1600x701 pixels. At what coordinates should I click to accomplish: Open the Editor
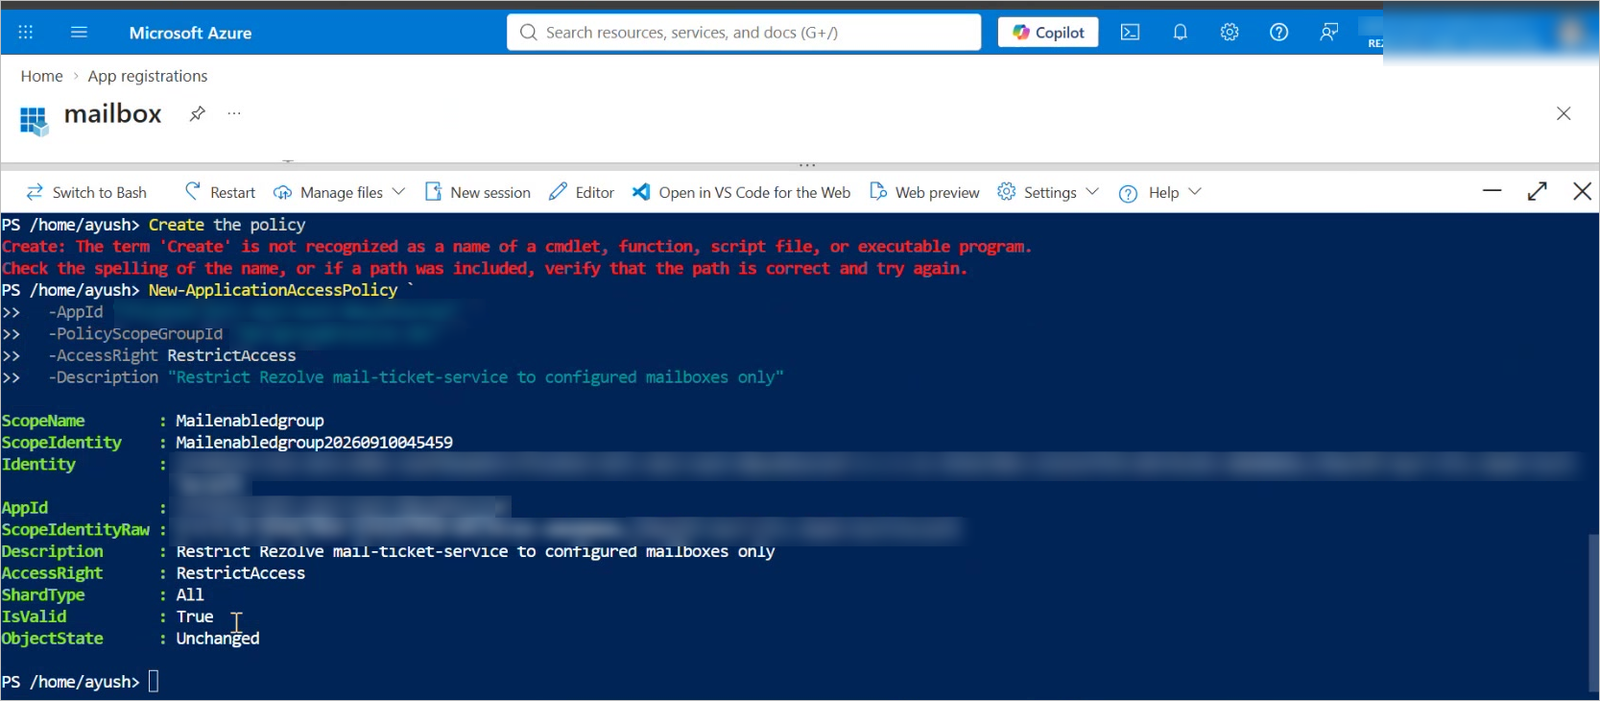[x=594, y=193]
